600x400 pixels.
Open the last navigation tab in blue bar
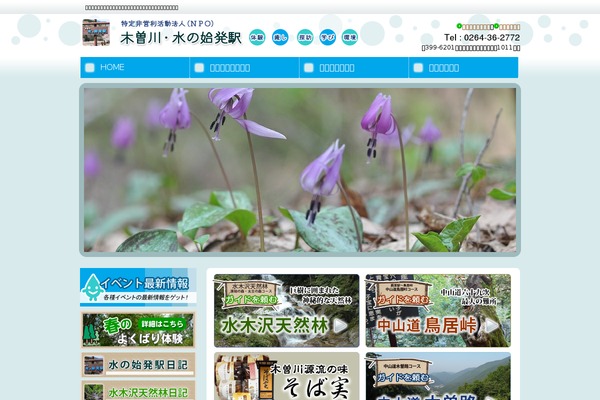(x=463, y=68)
